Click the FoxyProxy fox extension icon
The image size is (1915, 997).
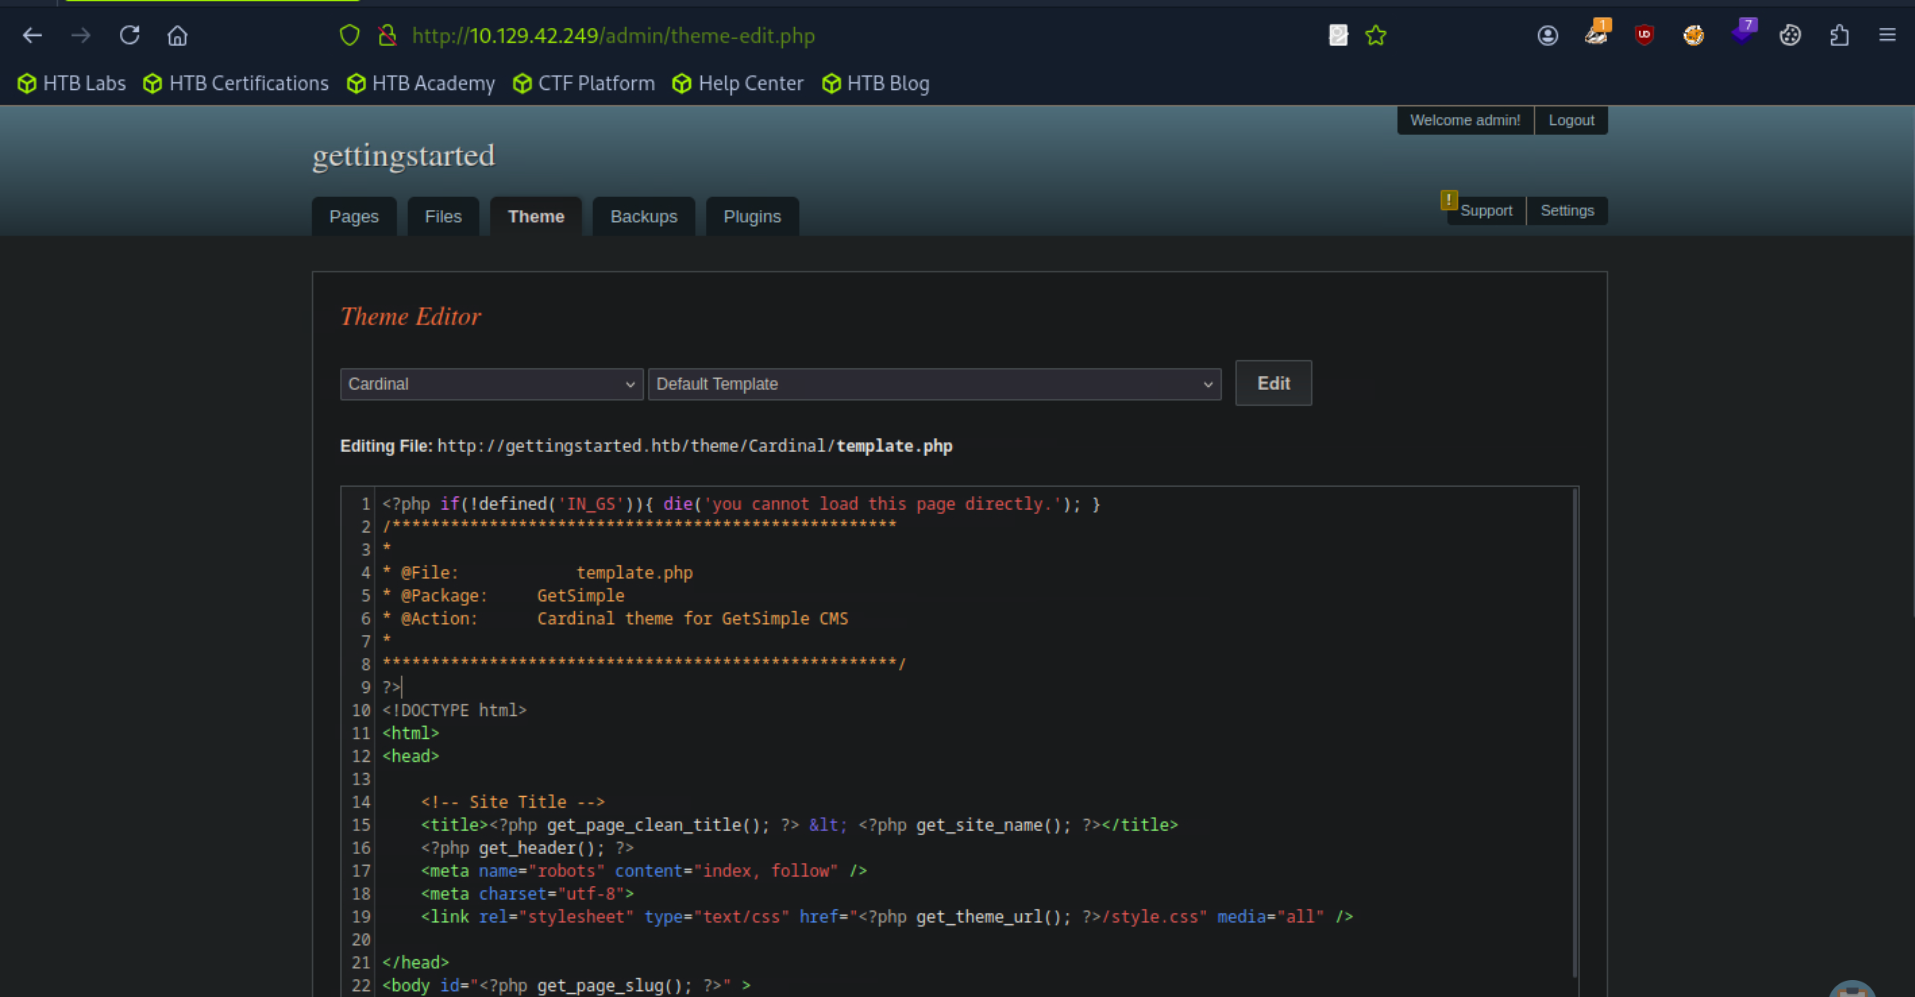1693,36
